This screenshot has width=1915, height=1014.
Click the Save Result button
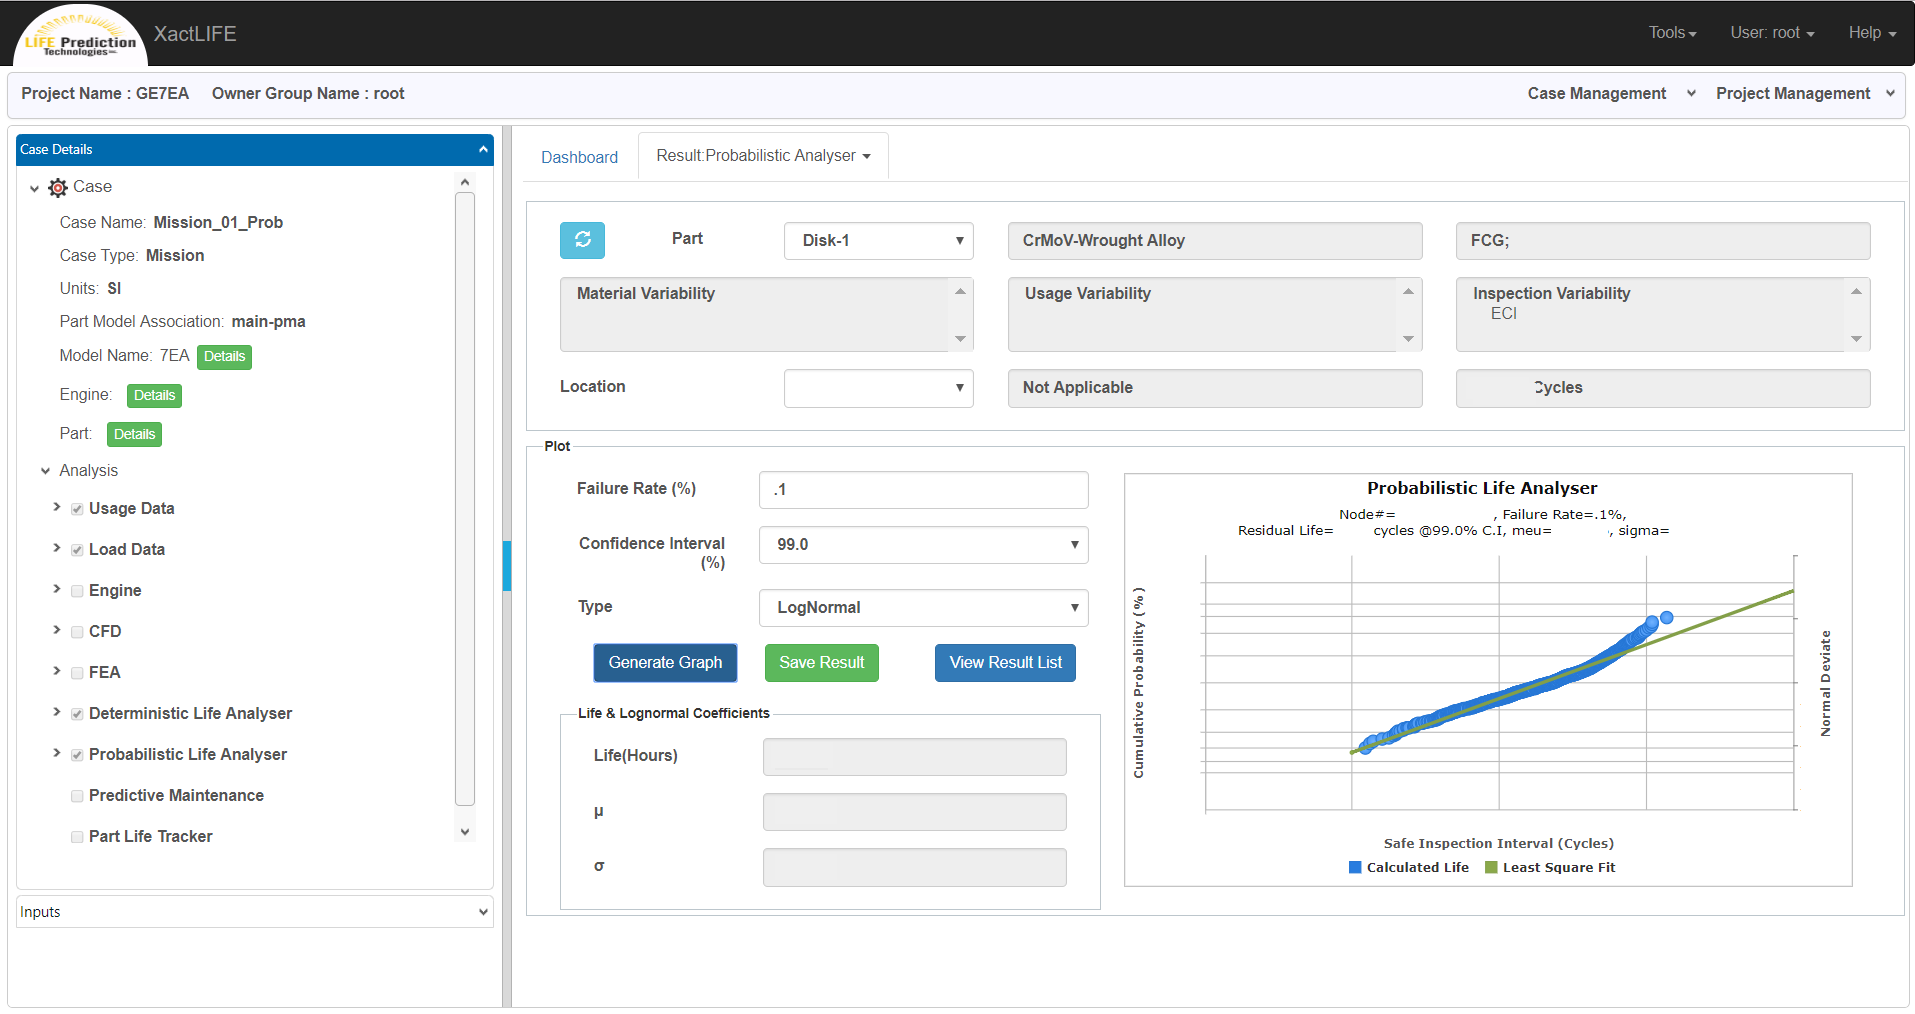822,663
